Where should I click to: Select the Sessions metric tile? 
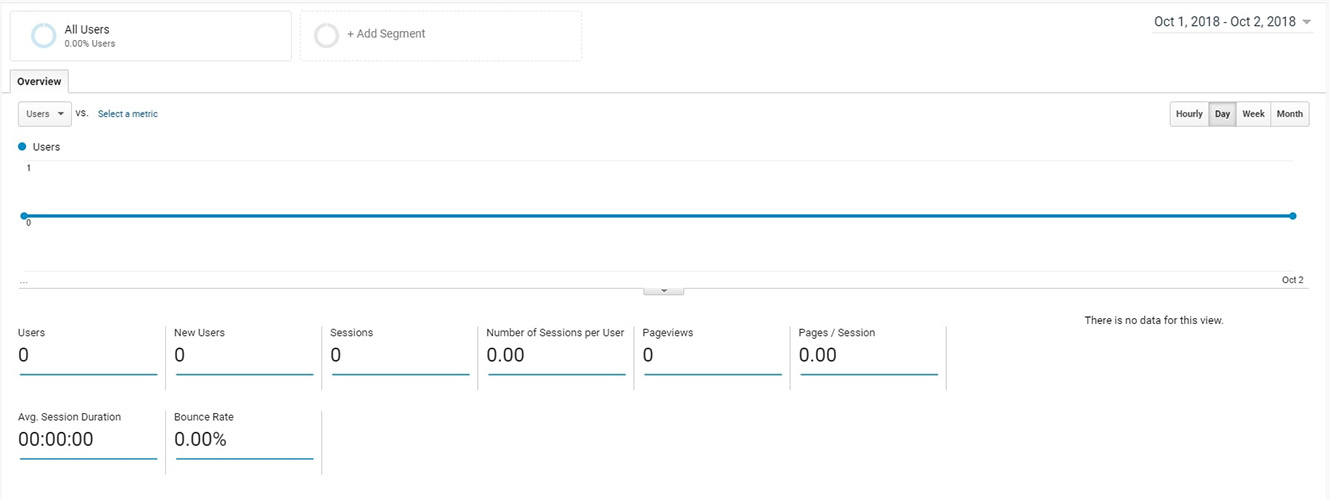(400, 350)
